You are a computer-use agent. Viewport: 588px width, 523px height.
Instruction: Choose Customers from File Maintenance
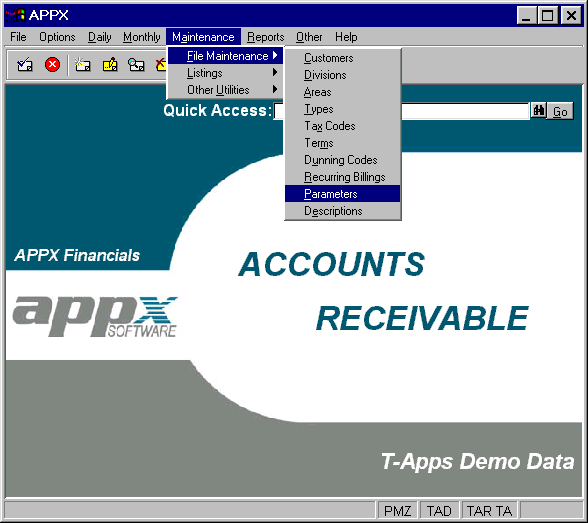pos(342,58)
